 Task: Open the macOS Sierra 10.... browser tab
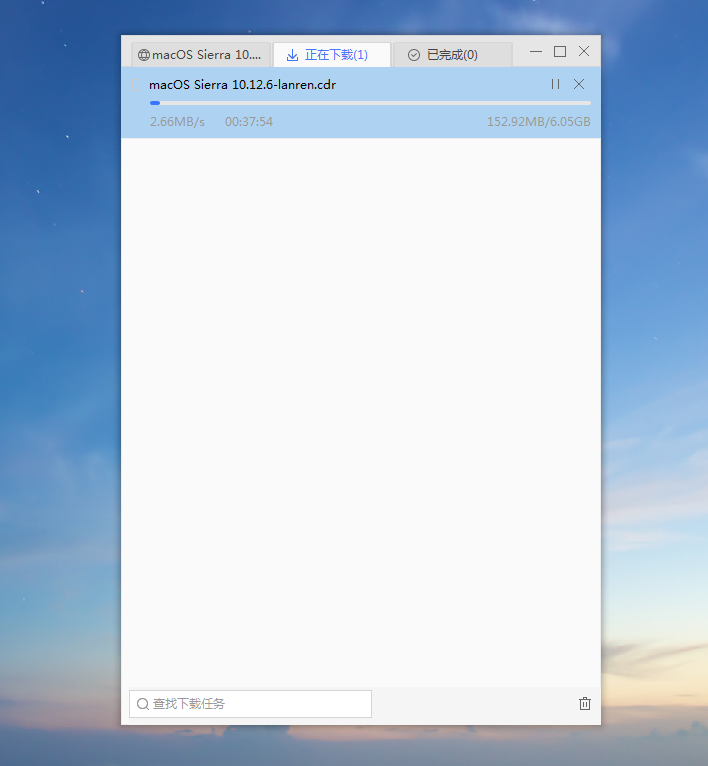pyautogui.click(x=201, y=55)
